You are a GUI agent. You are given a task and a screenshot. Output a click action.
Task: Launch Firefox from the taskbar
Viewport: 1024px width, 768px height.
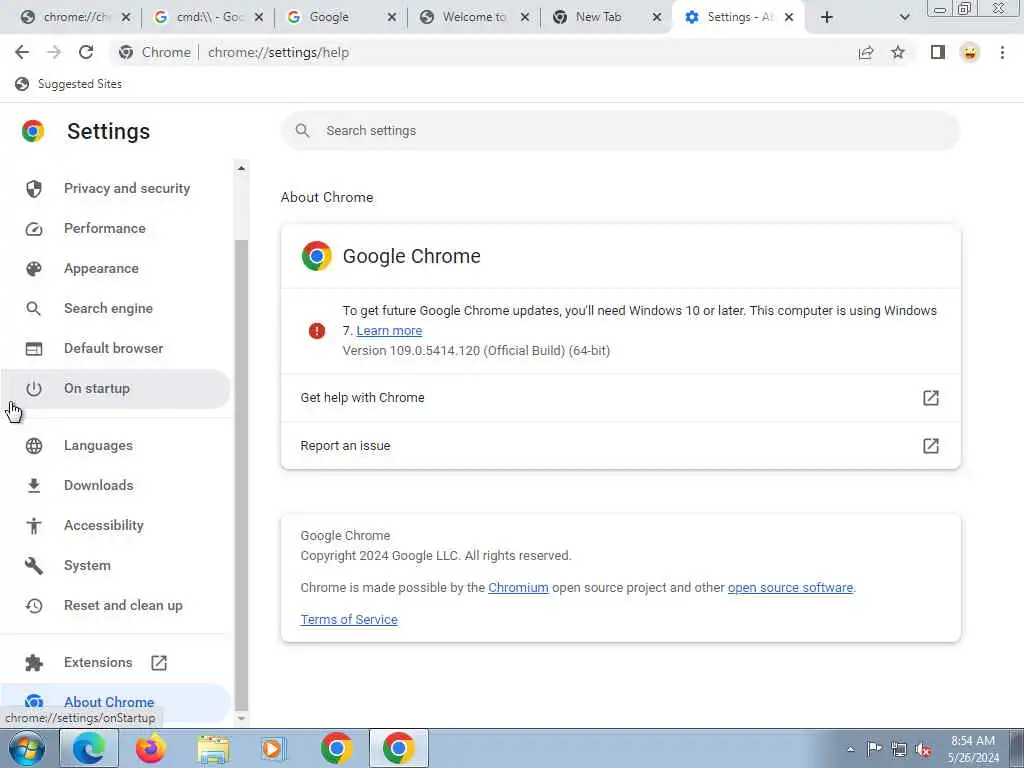(151, 748)
